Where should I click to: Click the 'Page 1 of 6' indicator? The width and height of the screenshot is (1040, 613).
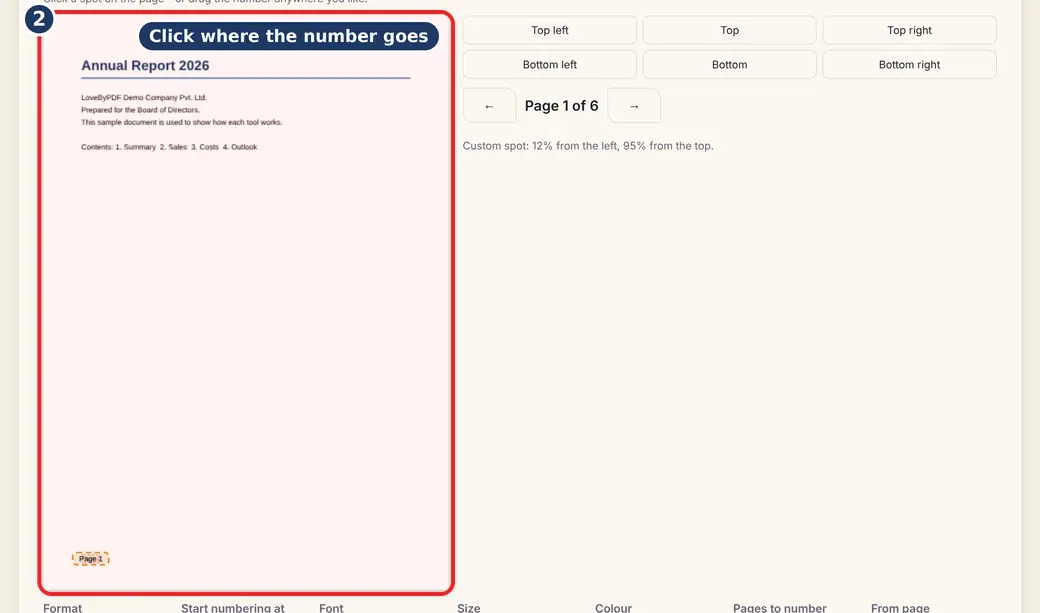tap(561, 105)
